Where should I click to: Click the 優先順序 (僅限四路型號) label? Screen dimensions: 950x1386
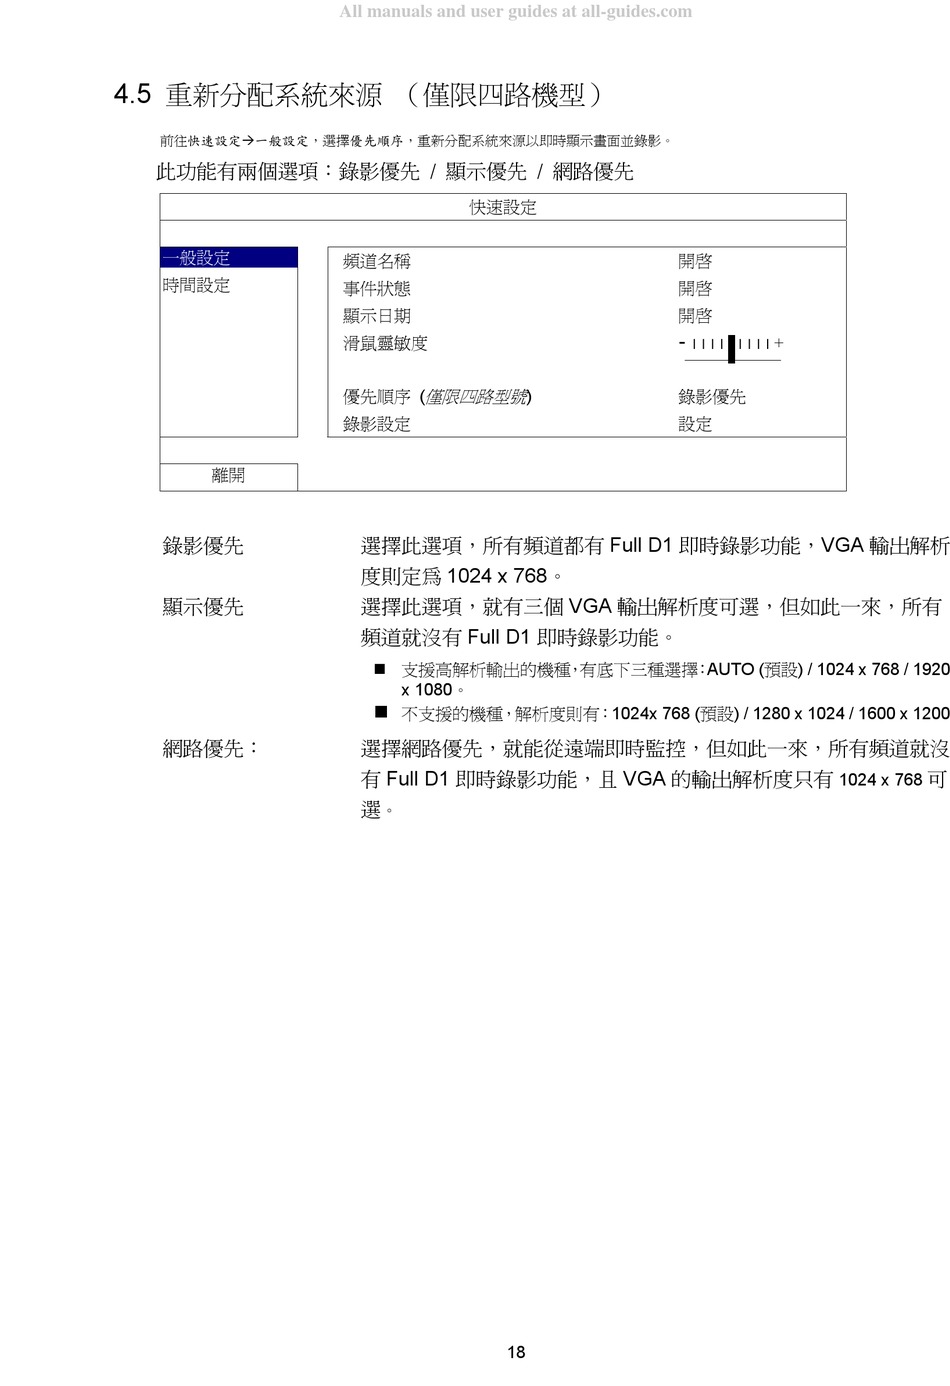pos(437,397)
